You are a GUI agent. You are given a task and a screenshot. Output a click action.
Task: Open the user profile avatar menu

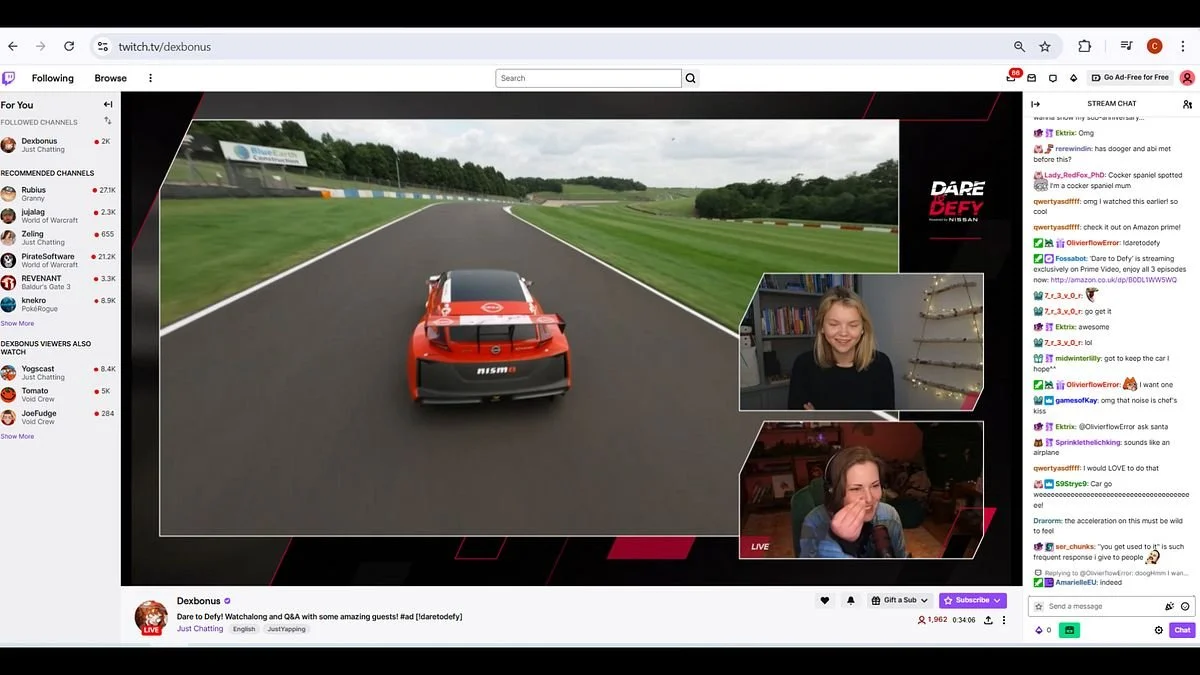1187,78
